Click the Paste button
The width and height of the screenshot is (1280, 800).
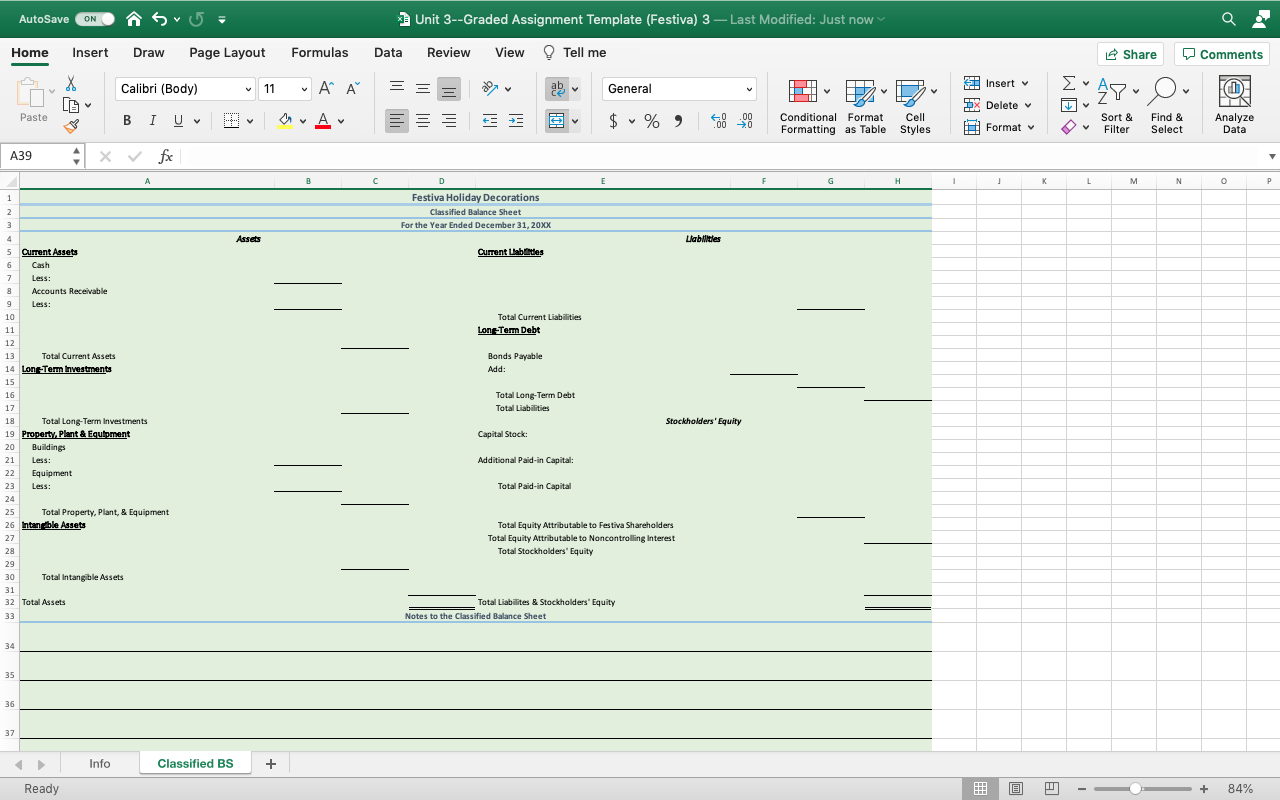(33, 101)
